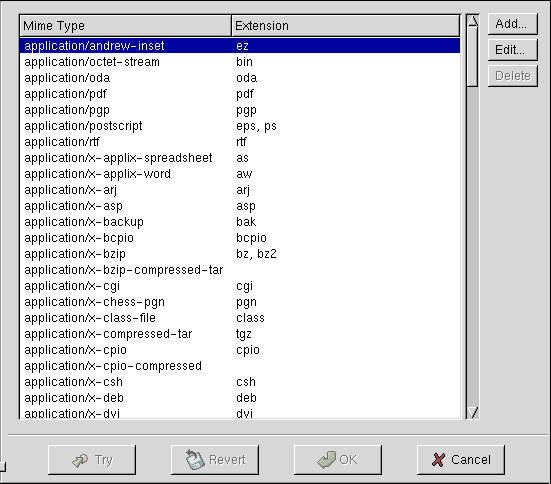Viewport: 551px width, 484px height.
Task: Click the scrollbar down arrow
Action: [473, 412]
